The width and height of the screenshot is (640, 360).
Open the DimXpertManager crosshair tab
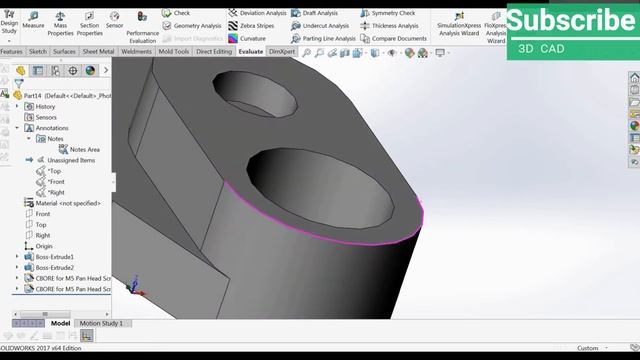click(73, 71)
